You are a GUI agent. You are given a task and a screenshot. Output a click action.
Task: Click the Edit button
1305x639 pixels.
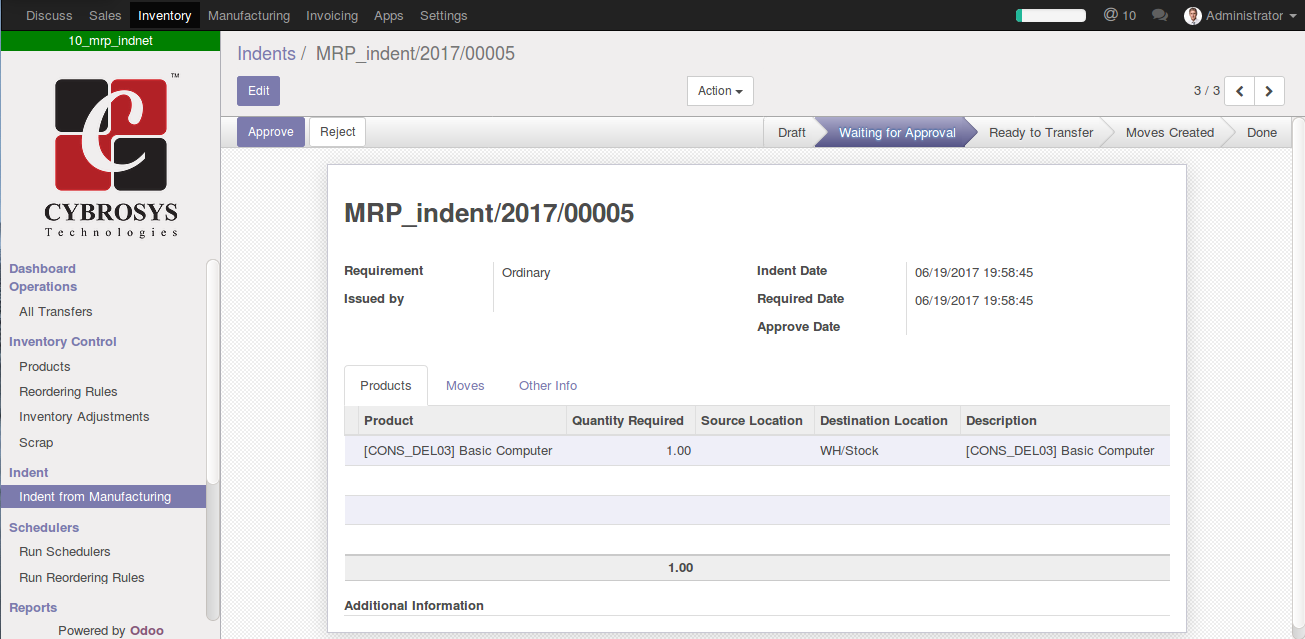258,91
